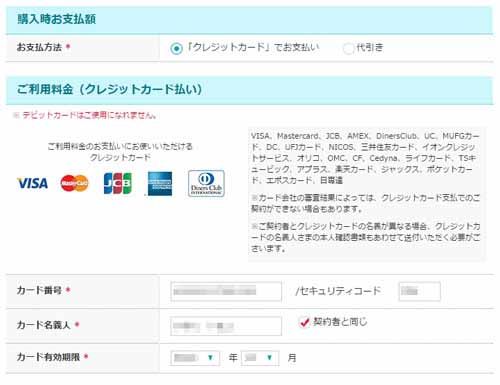Viewport: 500px width, 385px height.
Task: Click the カード名義人 label
Action: point(44,325)
